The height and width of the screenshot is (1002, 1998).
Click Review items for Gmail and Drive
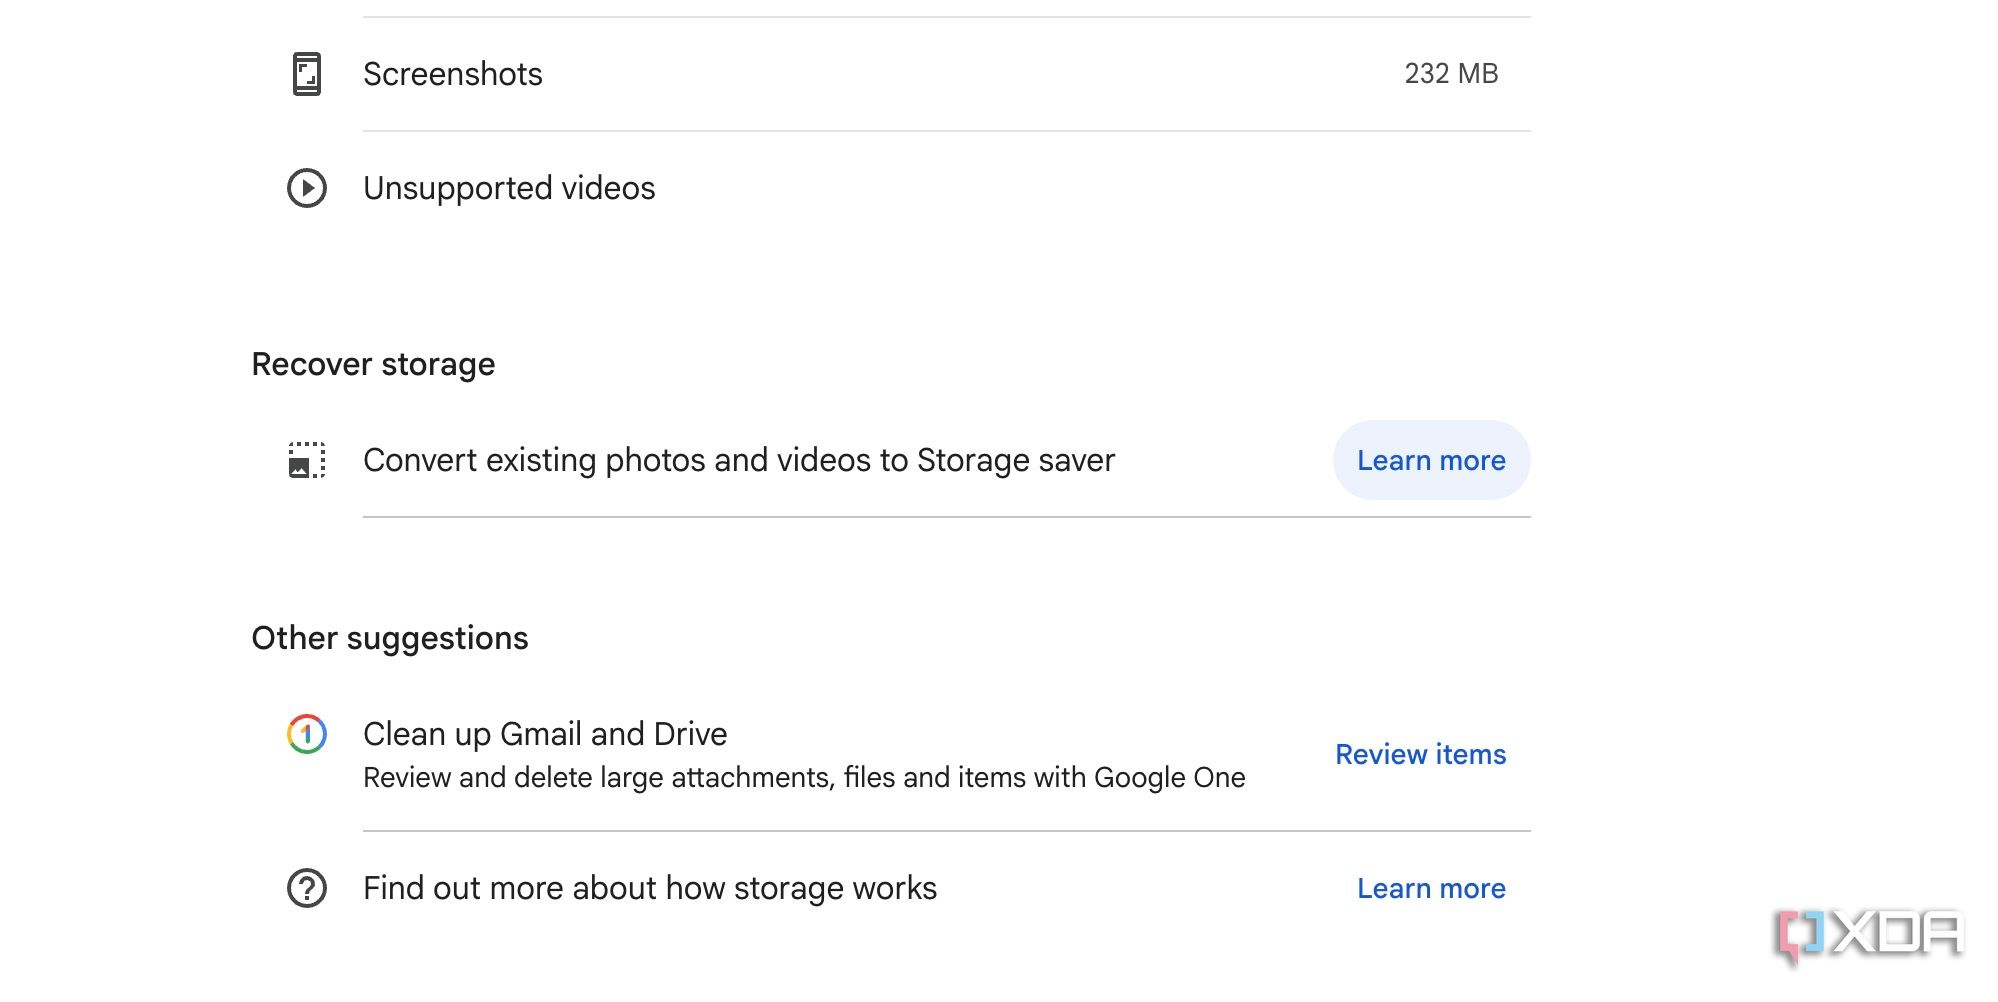tap(1420, 754)
